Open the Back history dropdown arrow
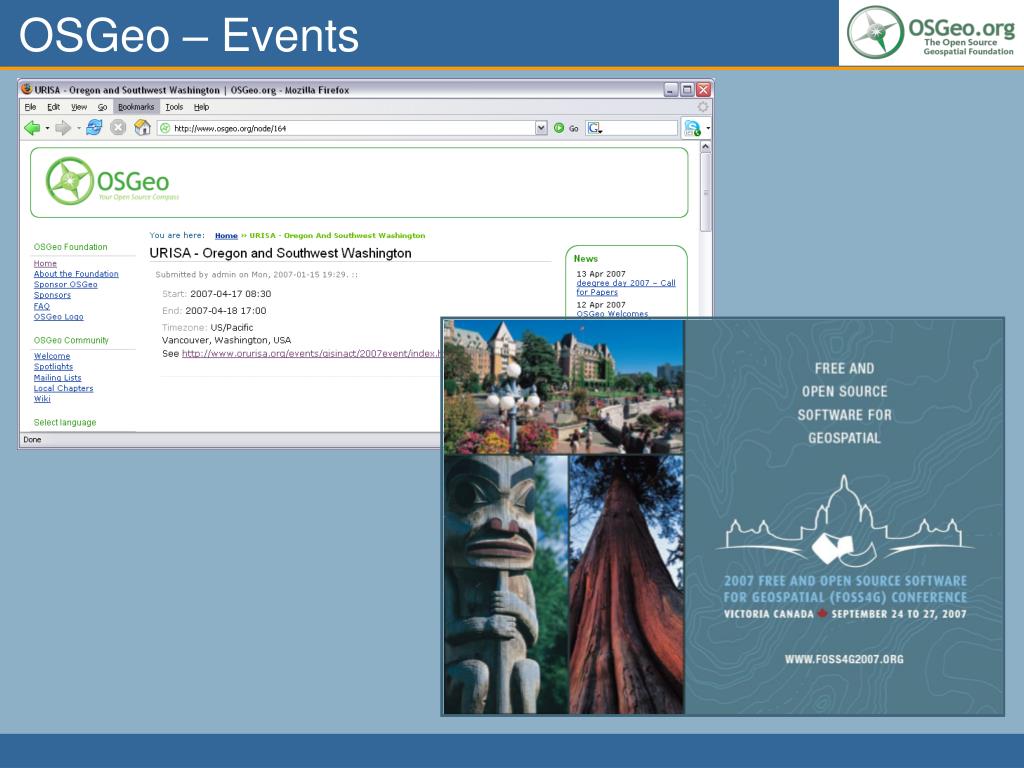The height and width of the screenshot is (768, 1024). (47, 129)
